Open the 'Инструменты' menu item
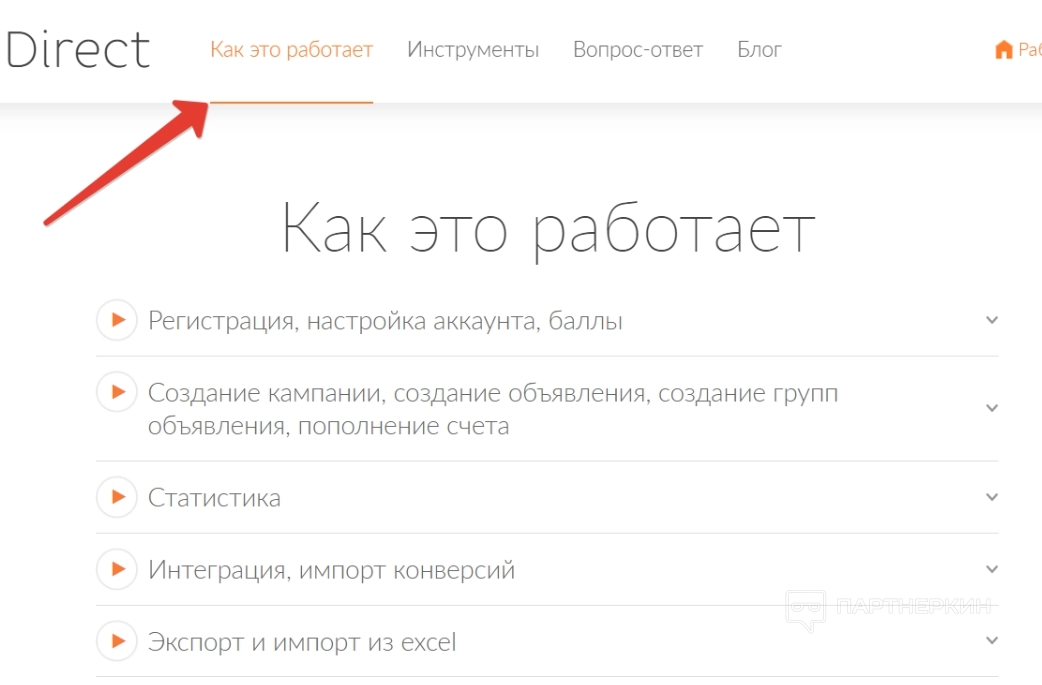 click(473, 50)
